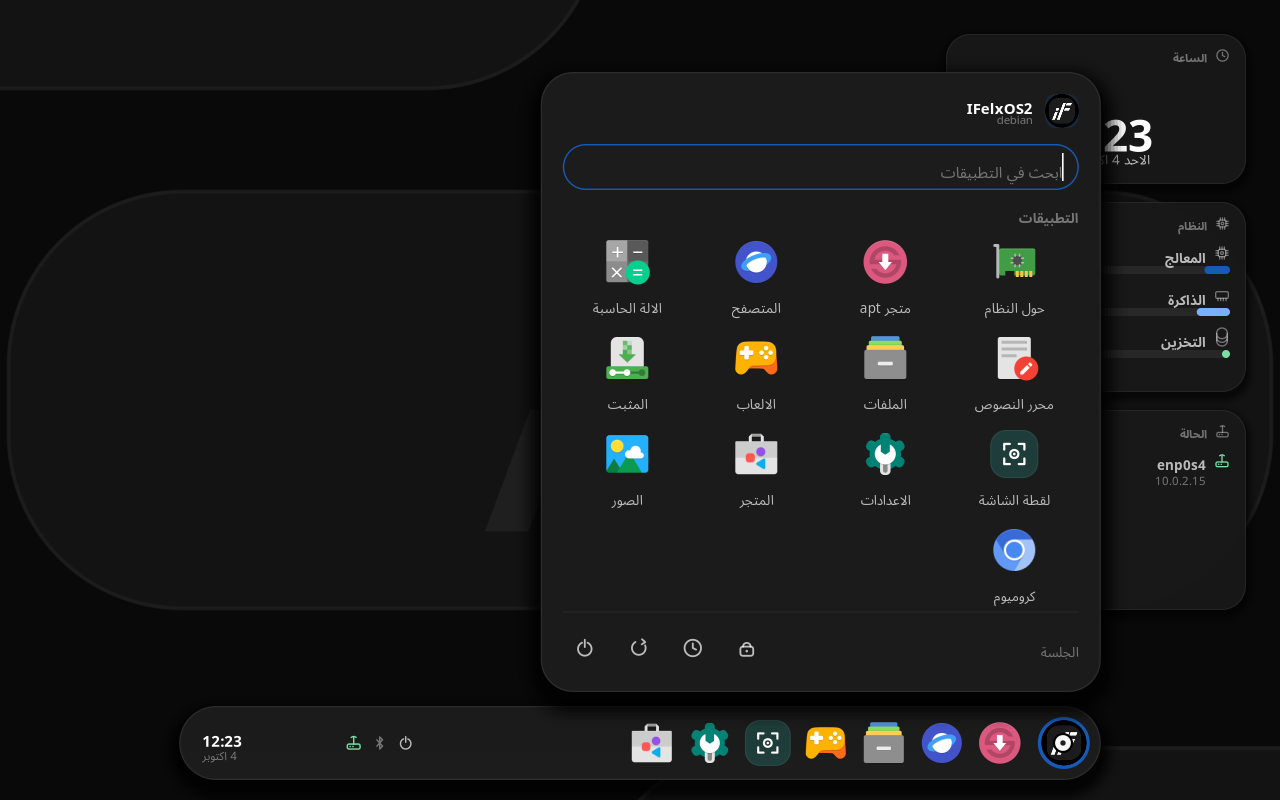The height and width of the screenshot is (800, 1280).
Task: Open المثبت installer app
Action: (x=627, y=373)
